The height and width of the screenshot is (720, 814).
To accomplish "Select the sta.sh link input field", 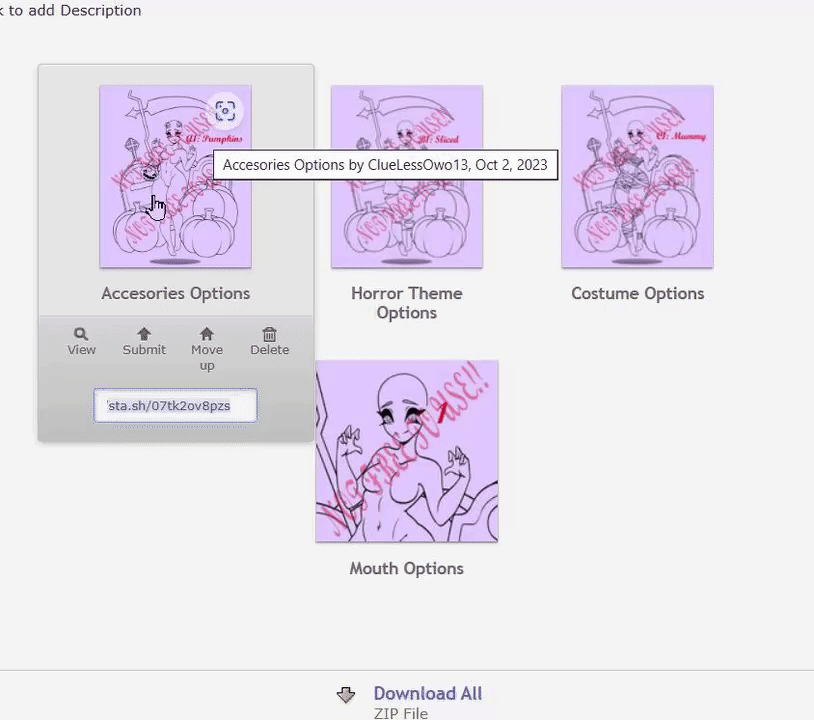I will click(x=175, y=405).
